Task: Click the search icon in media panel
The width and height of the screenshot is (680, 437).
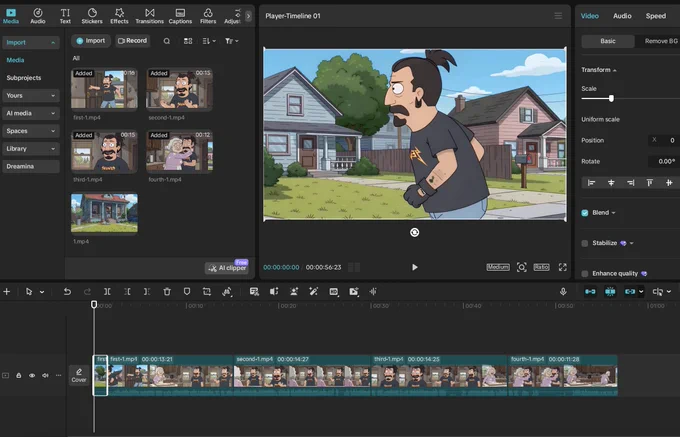Action: point(167,41)
